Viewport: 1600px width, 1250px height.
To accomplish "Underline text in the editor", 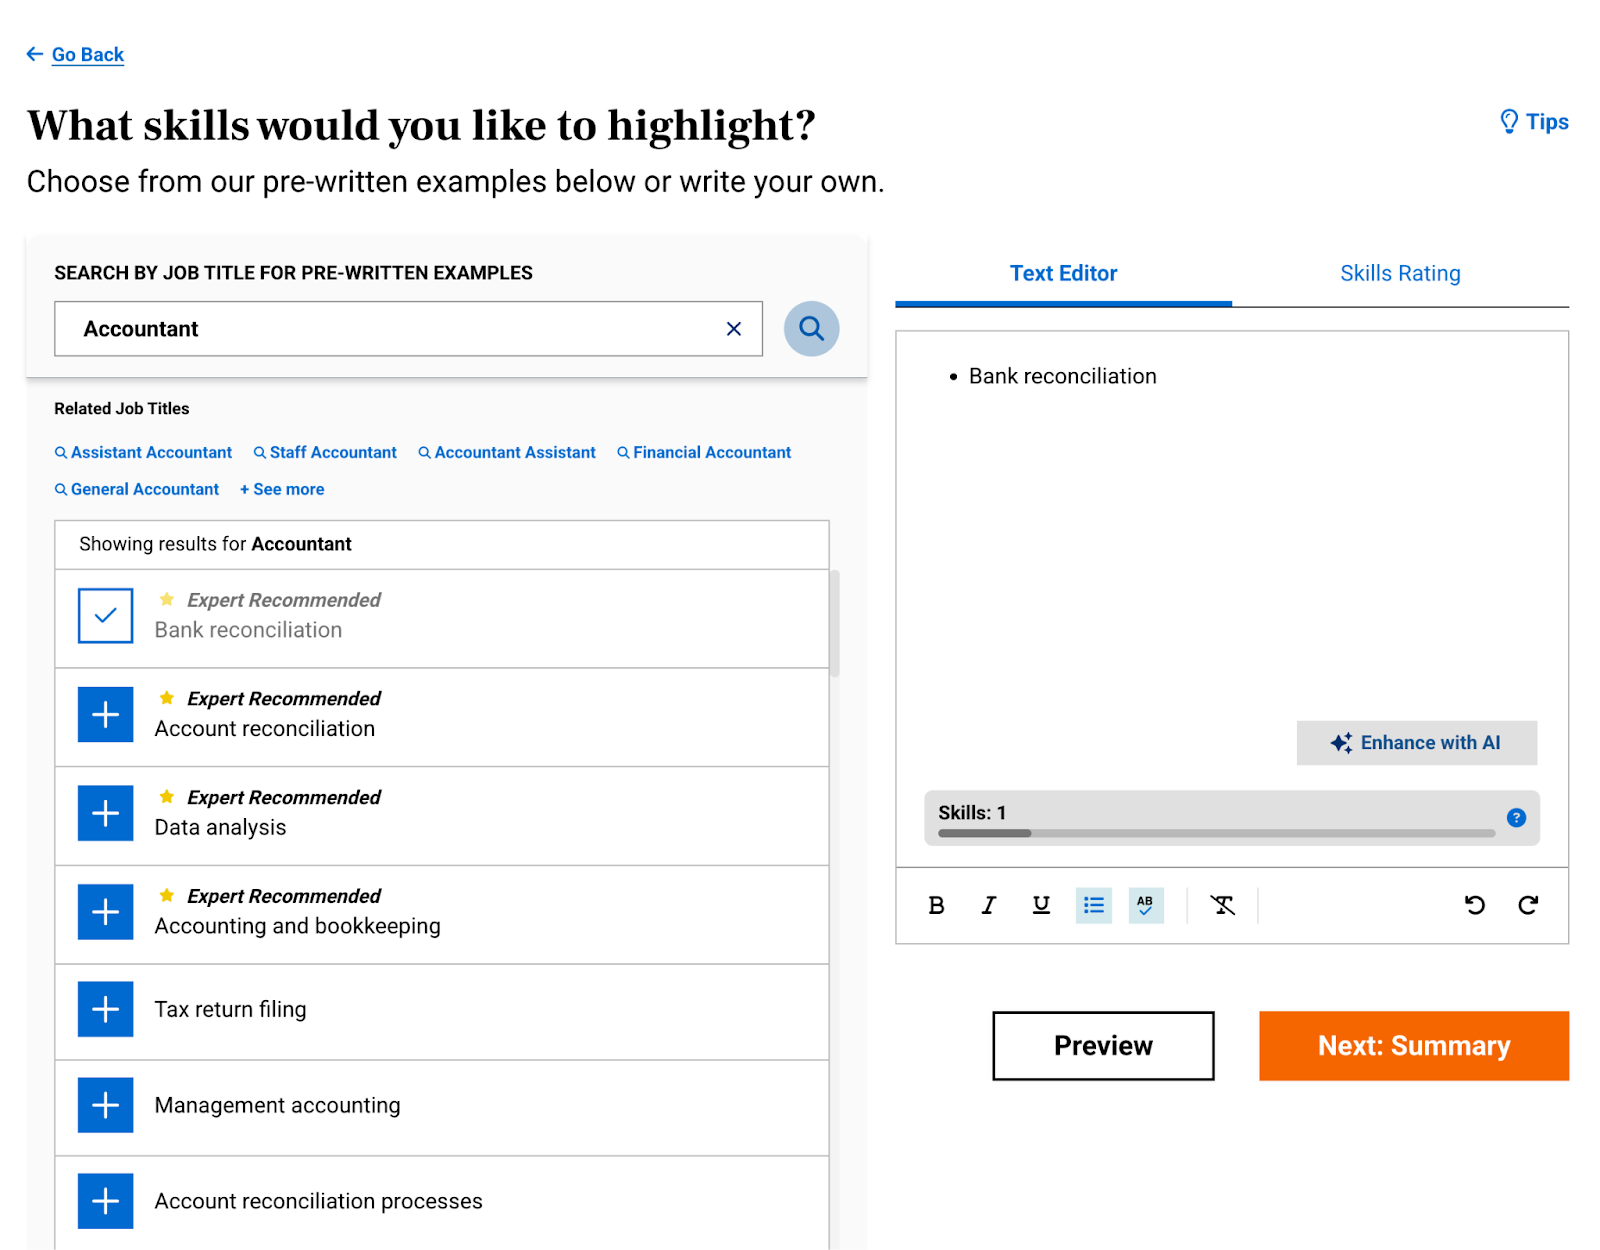I will (1040, 905).
